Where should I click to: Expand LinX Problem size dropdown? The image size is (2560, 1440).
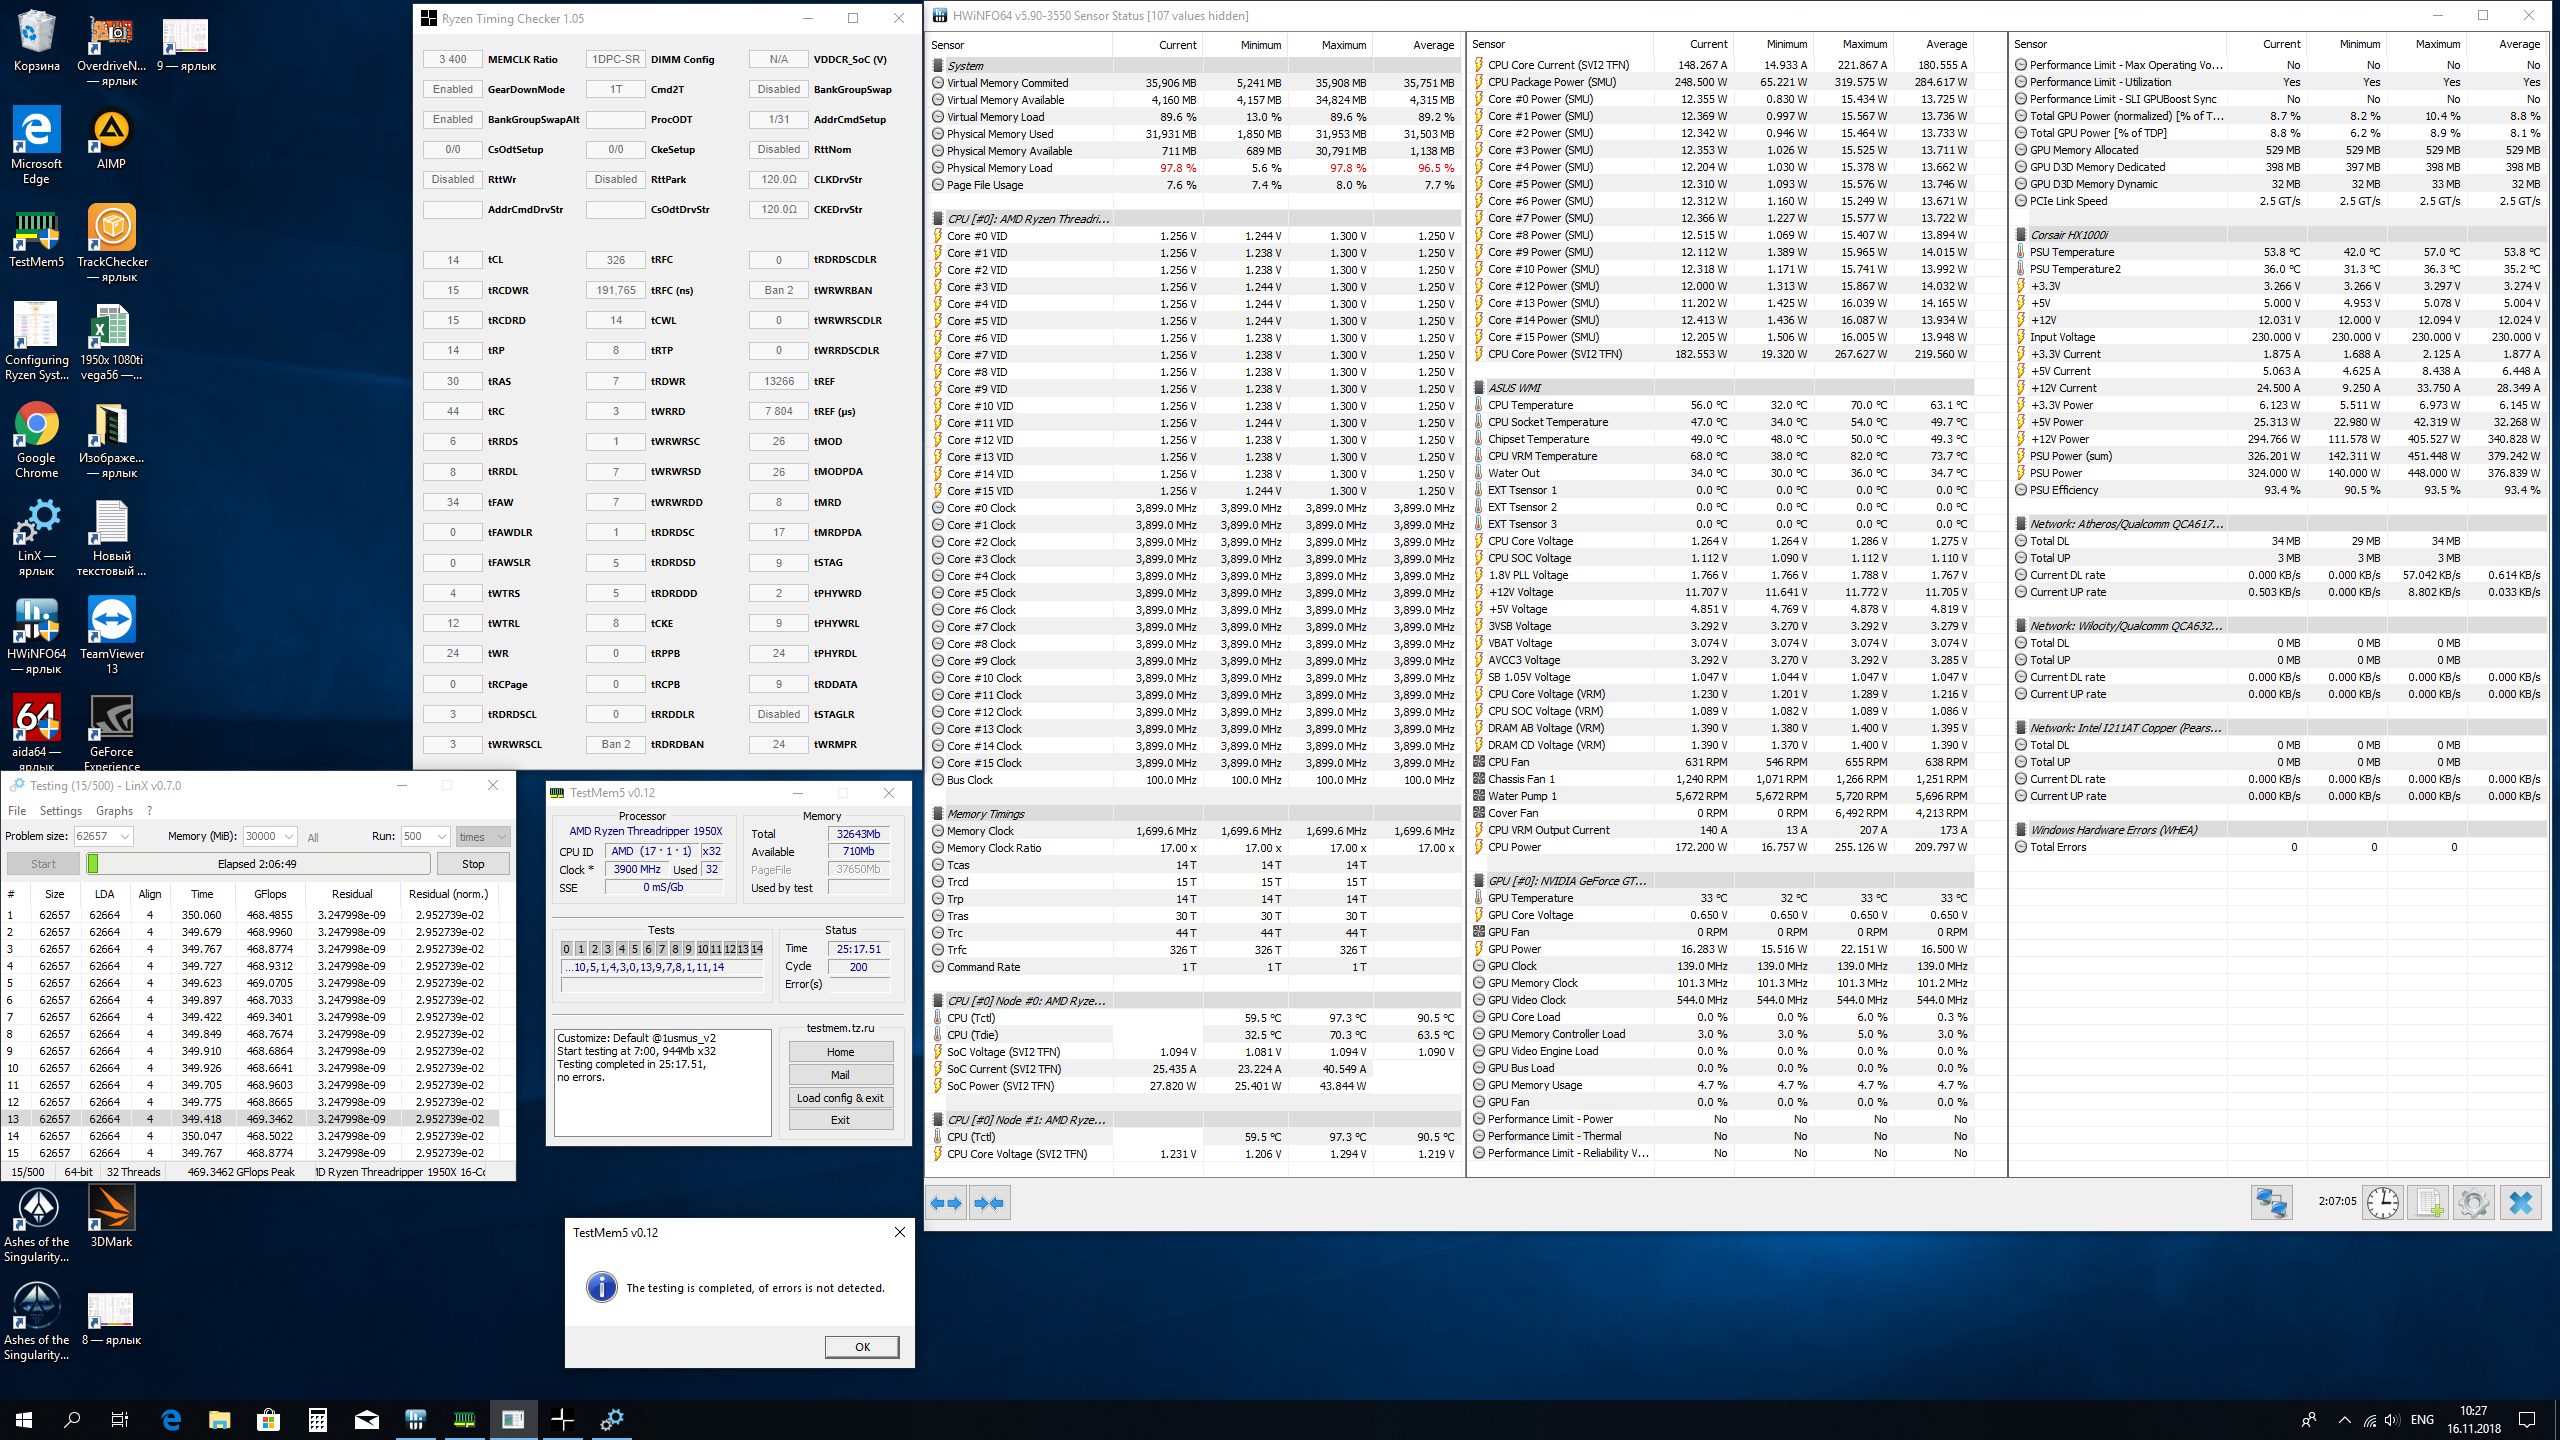point(125,836)
